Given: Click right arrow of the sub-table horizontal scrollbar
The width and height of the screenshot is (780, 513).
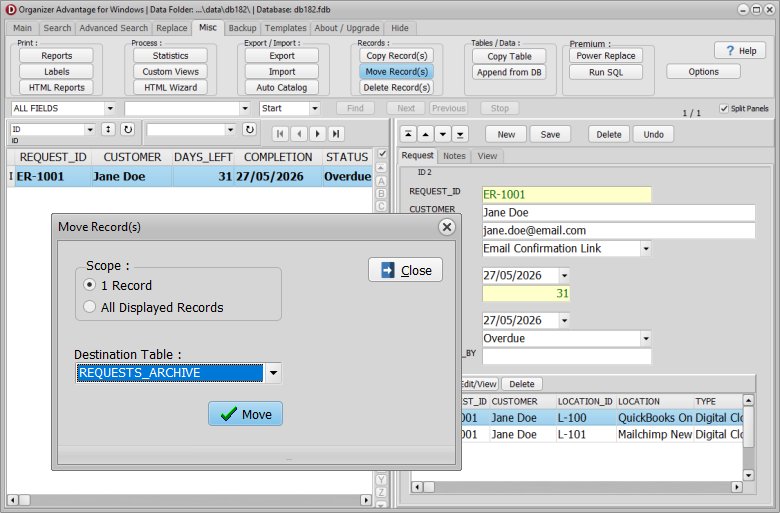Looking at the screenshot, I should click(x=736, y=487).
